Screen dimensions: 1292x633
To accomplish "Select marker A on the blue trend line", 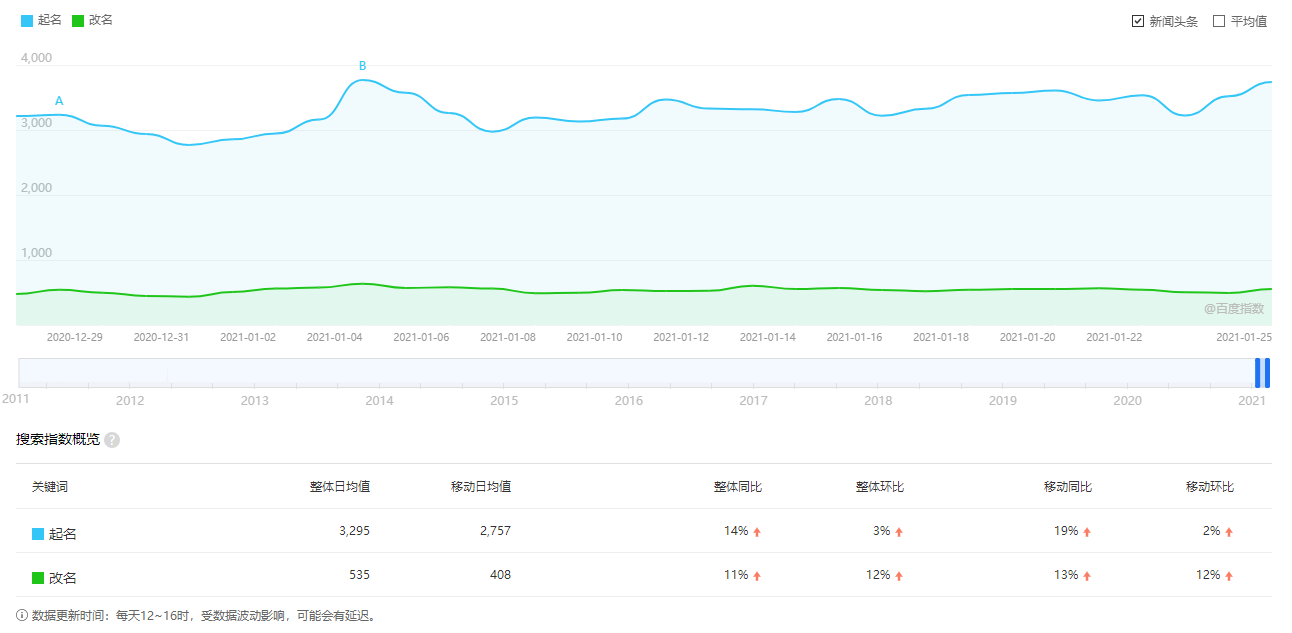I will pos(59,100).
